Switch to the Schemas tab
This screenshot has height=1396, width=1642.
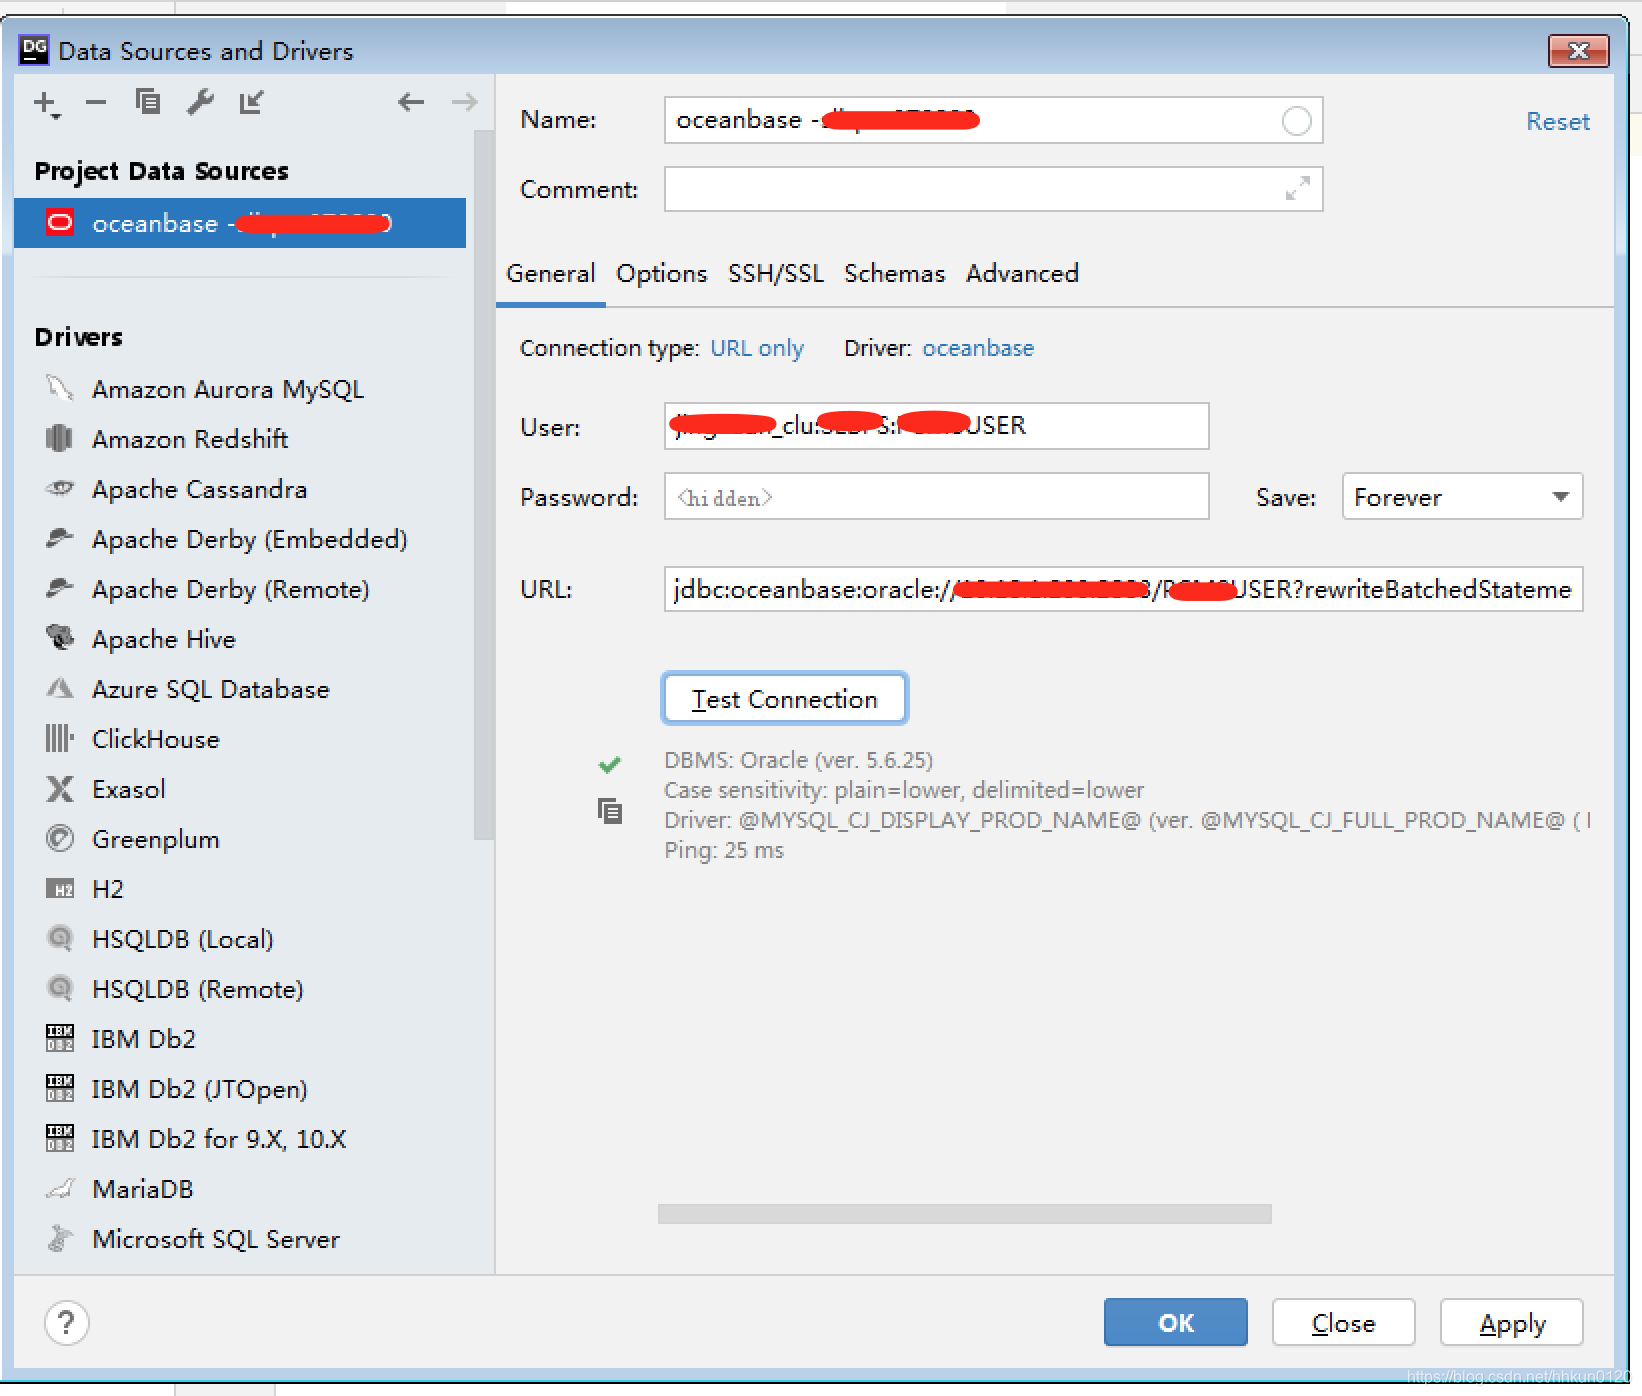[x=894, y=273]
